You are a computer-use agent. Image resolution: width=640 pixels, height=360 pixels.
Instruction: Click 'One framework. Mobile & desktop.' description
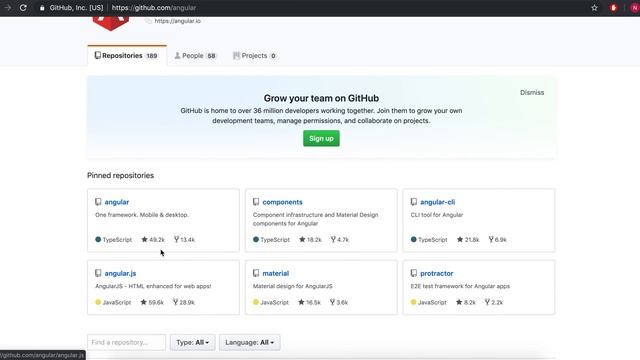pyautogui.click(x=142, y=215)
